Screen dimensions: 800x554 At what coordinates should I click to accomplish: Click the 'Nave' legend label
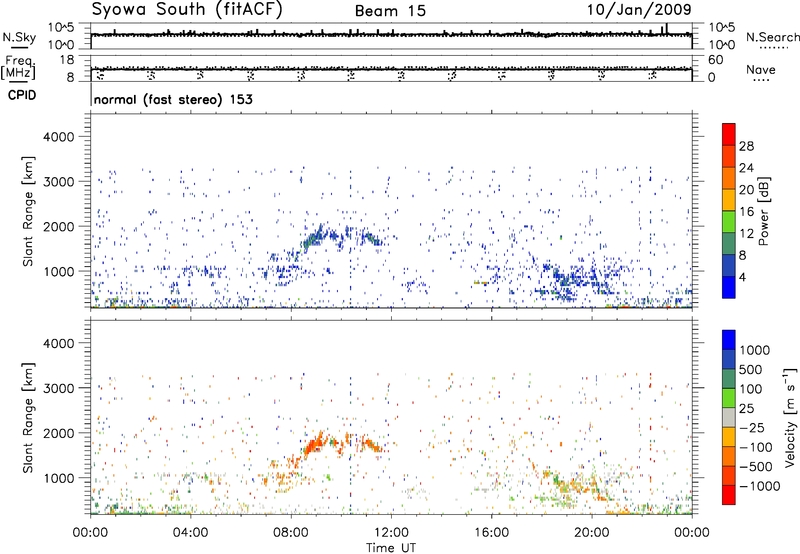pos(761,70)
